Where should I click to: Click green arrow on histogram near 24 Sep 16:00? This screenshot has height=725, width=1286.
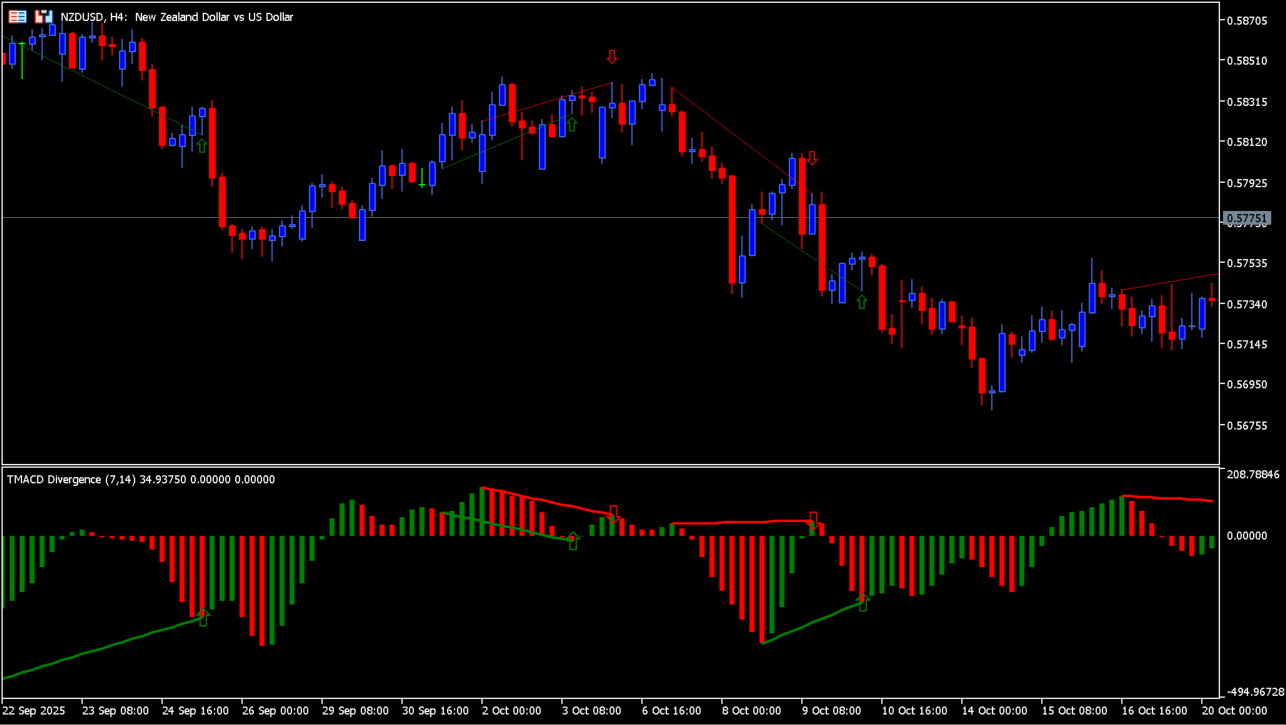point(203,618)
